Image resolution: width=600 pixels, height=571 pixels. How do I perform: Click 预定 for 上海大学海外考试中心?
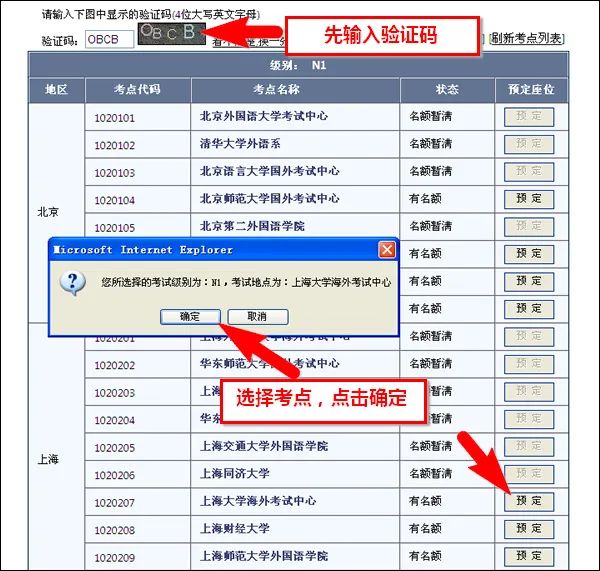pos(529,501)
